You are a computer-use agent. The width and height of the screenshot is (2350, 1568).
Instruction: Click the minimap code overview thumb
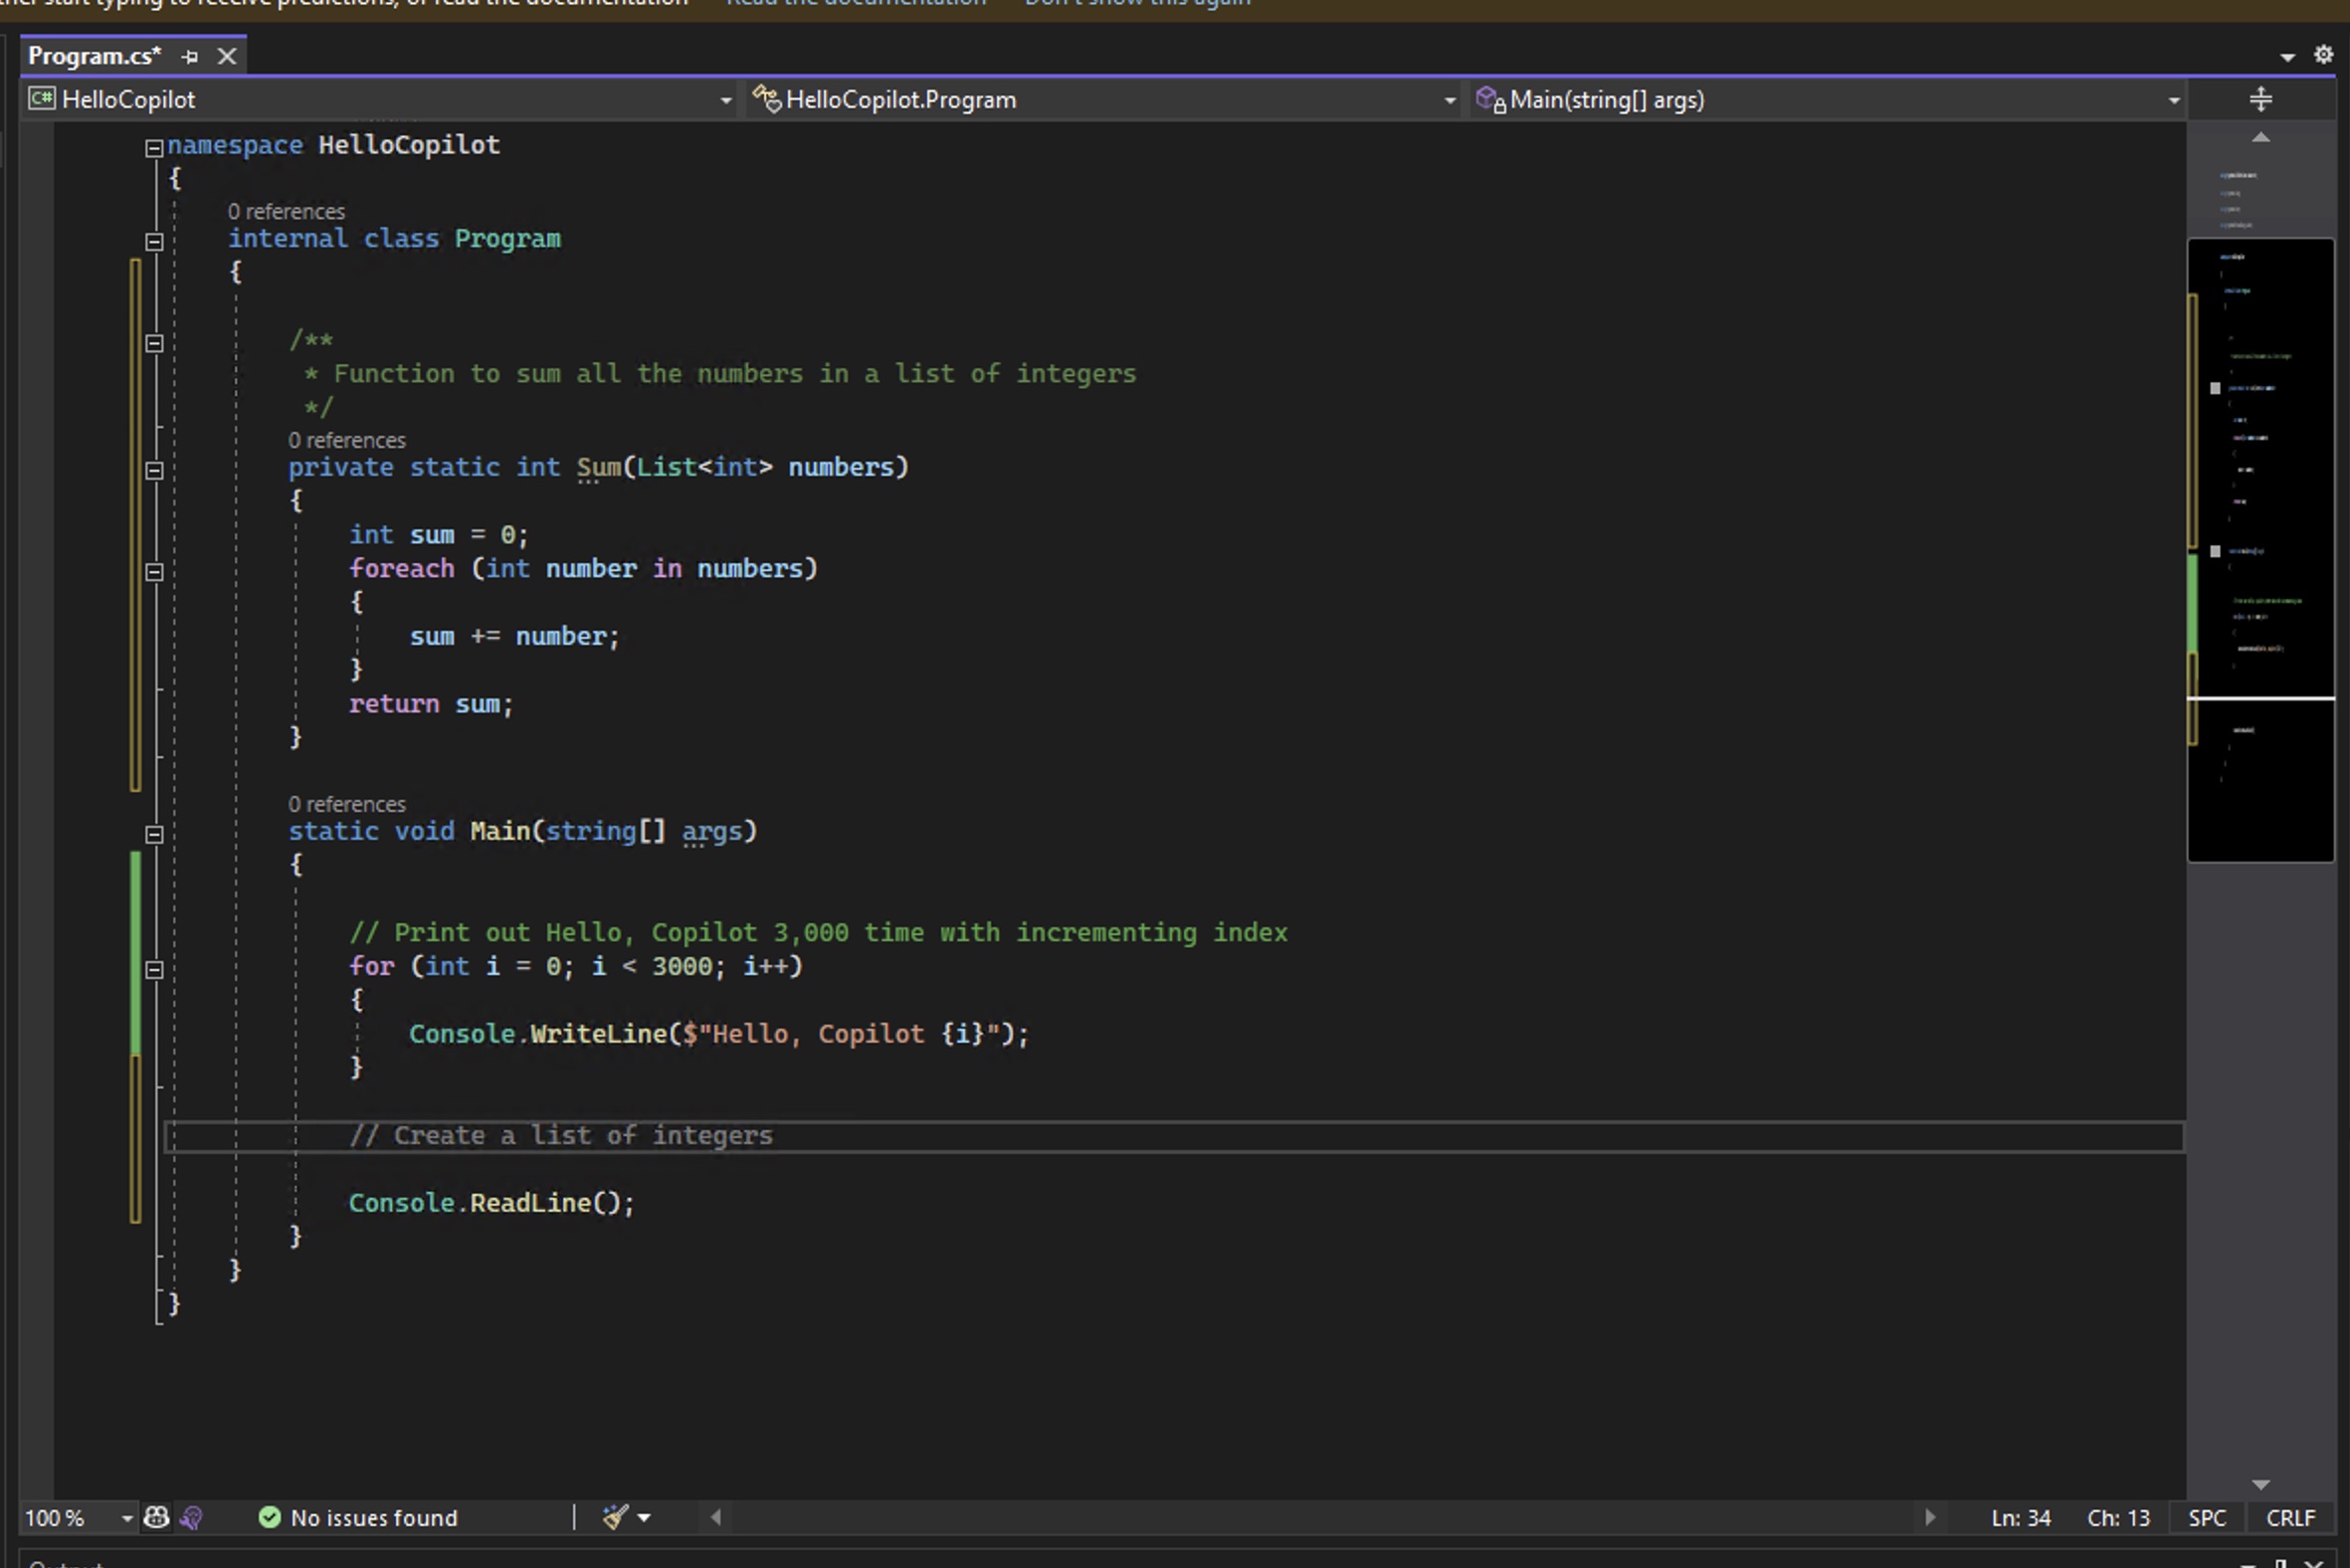[2260, 550]
